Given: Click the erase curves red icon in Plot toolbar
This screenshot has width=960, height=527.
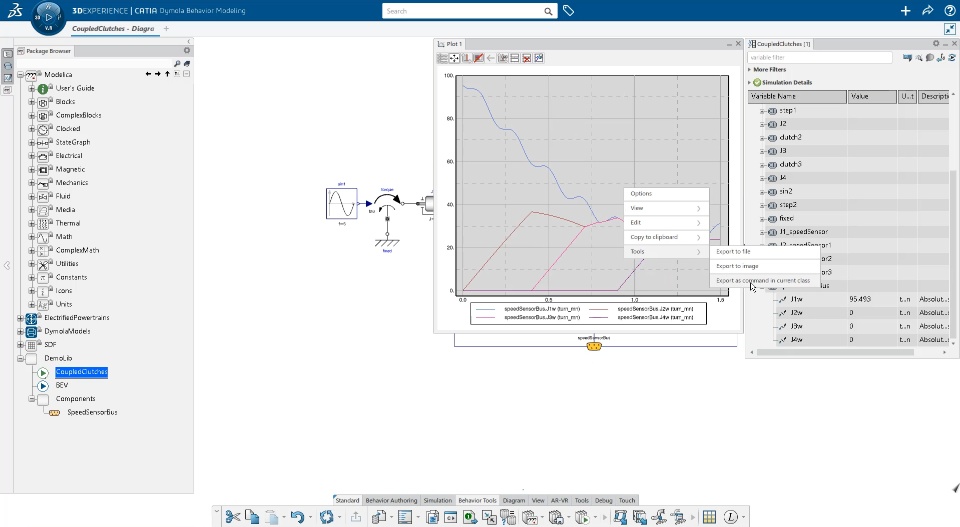Looking at the screenshot, I should click(479, 58).
